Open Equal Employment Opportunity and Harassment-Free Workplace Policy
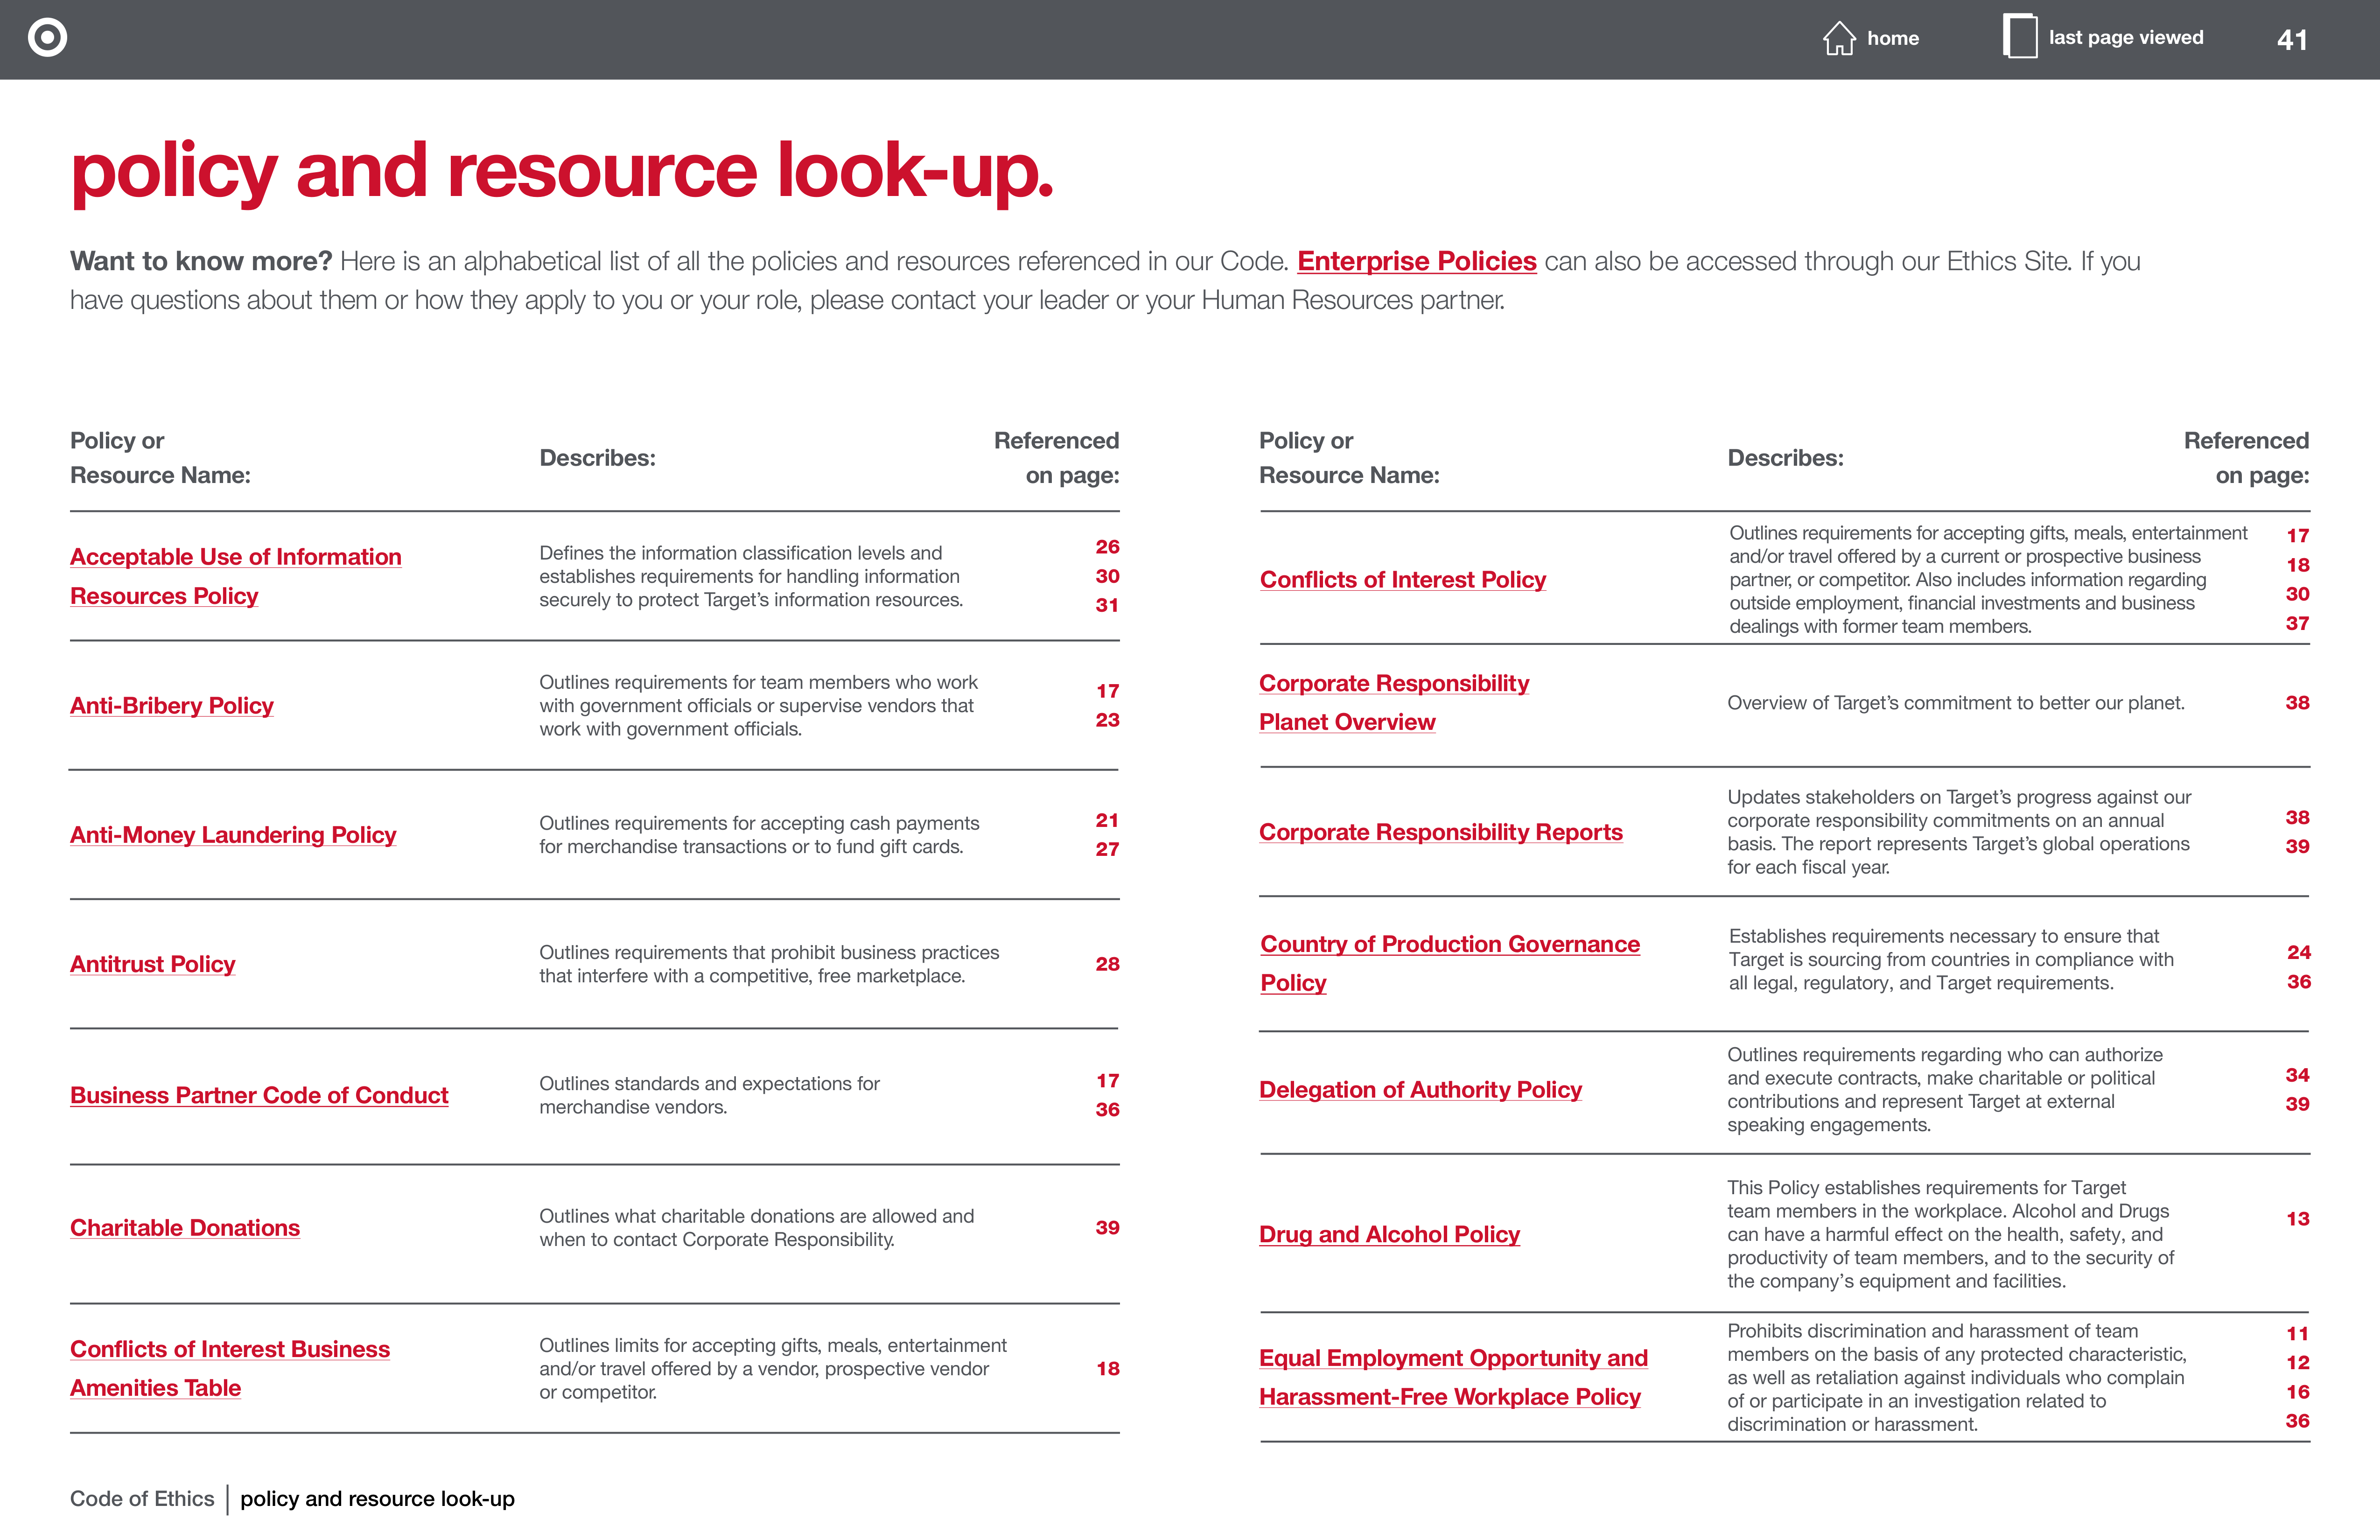2380x1540 pixels. coord(1453,1377)
